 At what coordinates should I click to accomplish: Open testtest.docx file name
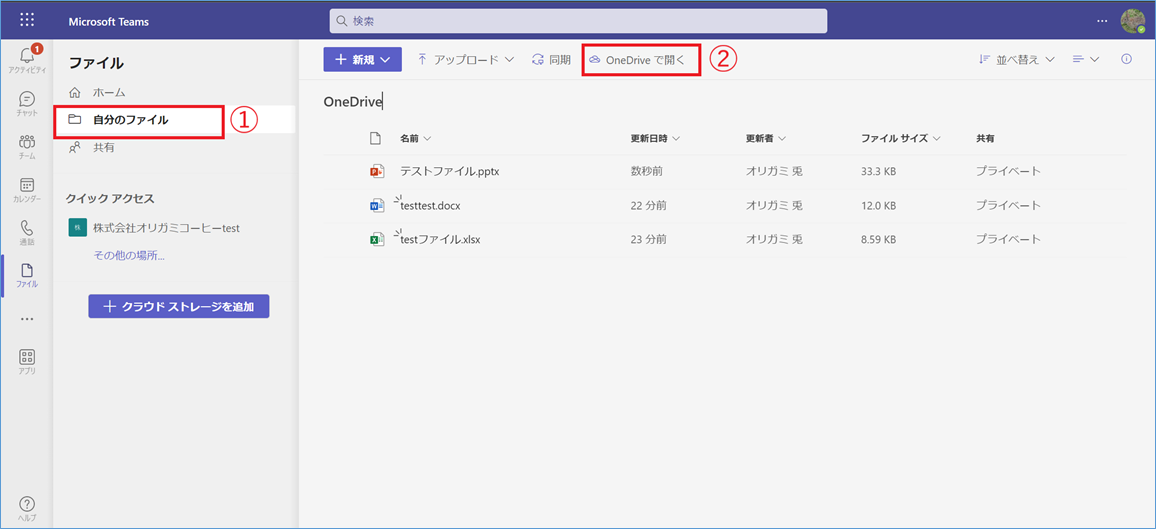(430, 206)
